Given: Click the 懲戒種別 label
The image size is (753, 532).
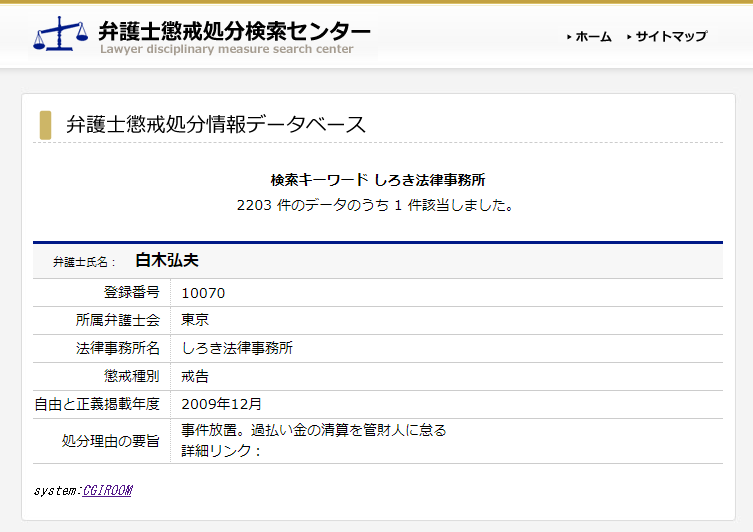Looking at the screenshot, I should tap(132, 376).
